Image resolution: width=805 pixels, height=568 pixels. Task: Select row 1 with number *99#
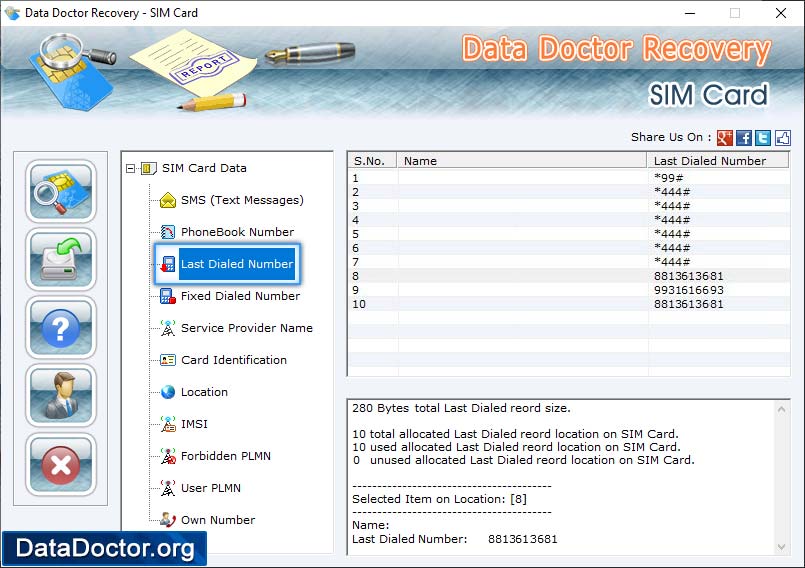point(569,178)
